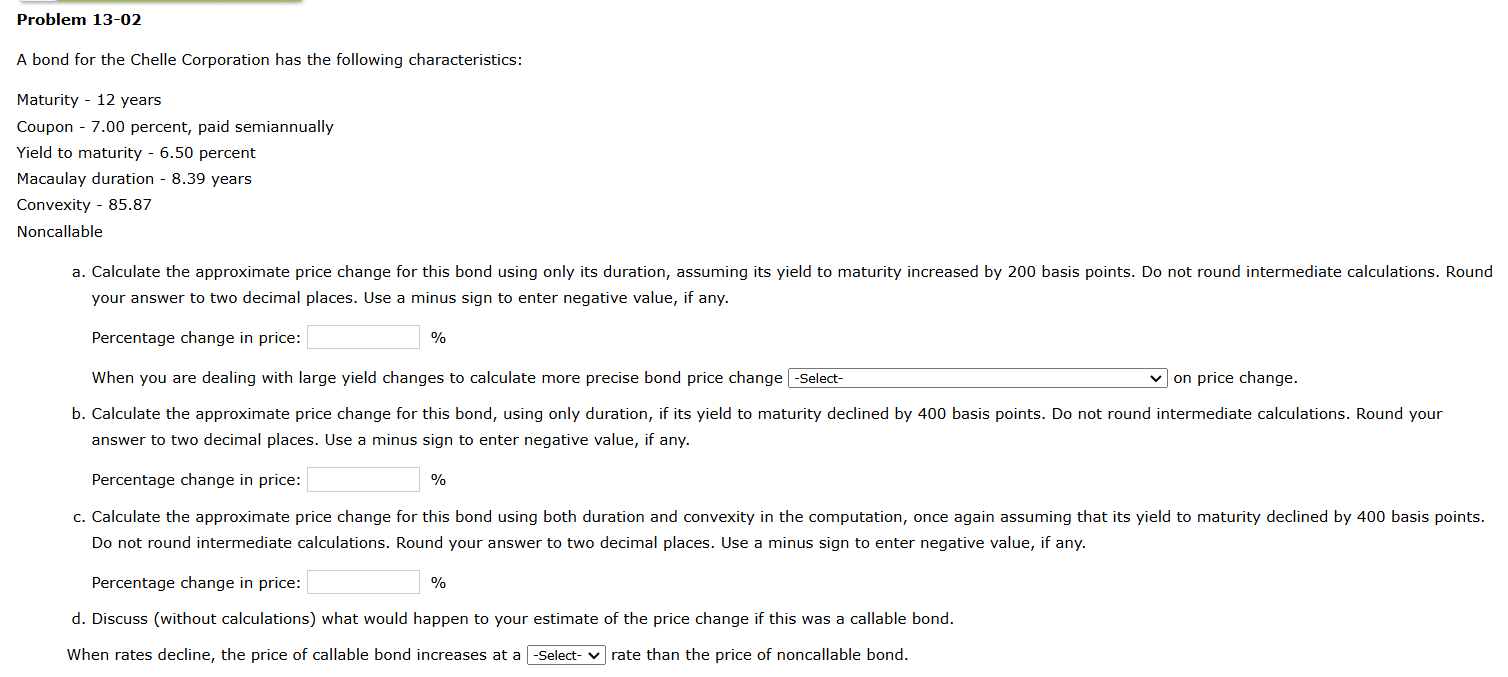Click the "Noncallable" text line
The height and width of the screenshot is (677, 1508).
[59, 231]
